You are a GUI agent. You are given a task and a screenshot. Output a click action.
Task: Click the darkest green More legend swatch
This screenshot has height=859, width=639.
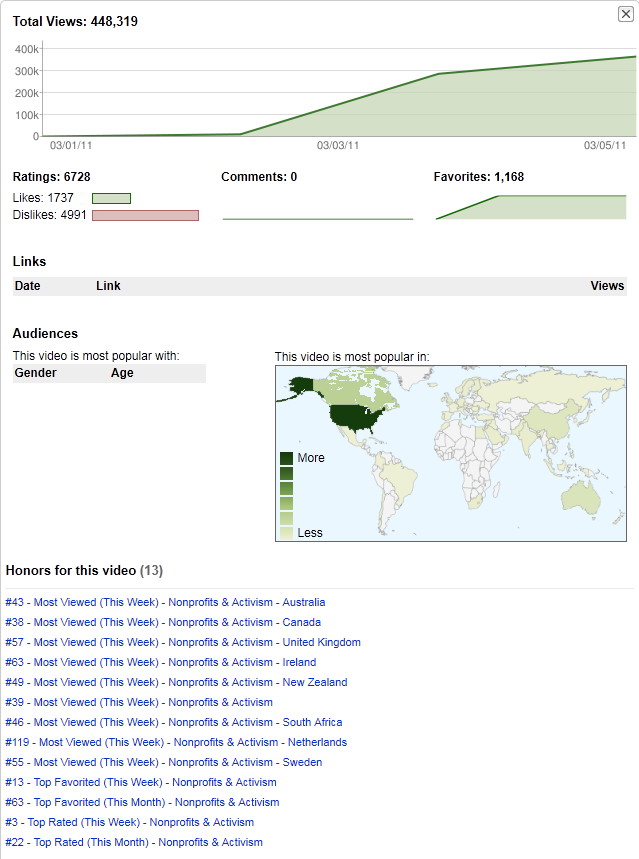pyautogui.click(x=286, y=458)
